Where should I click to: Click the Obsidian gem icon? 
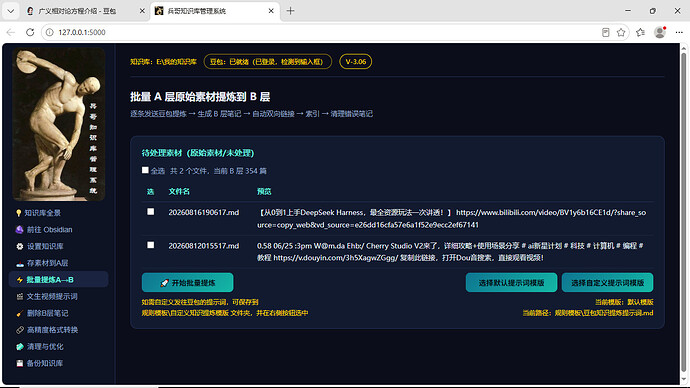click(x=19, y=230)
